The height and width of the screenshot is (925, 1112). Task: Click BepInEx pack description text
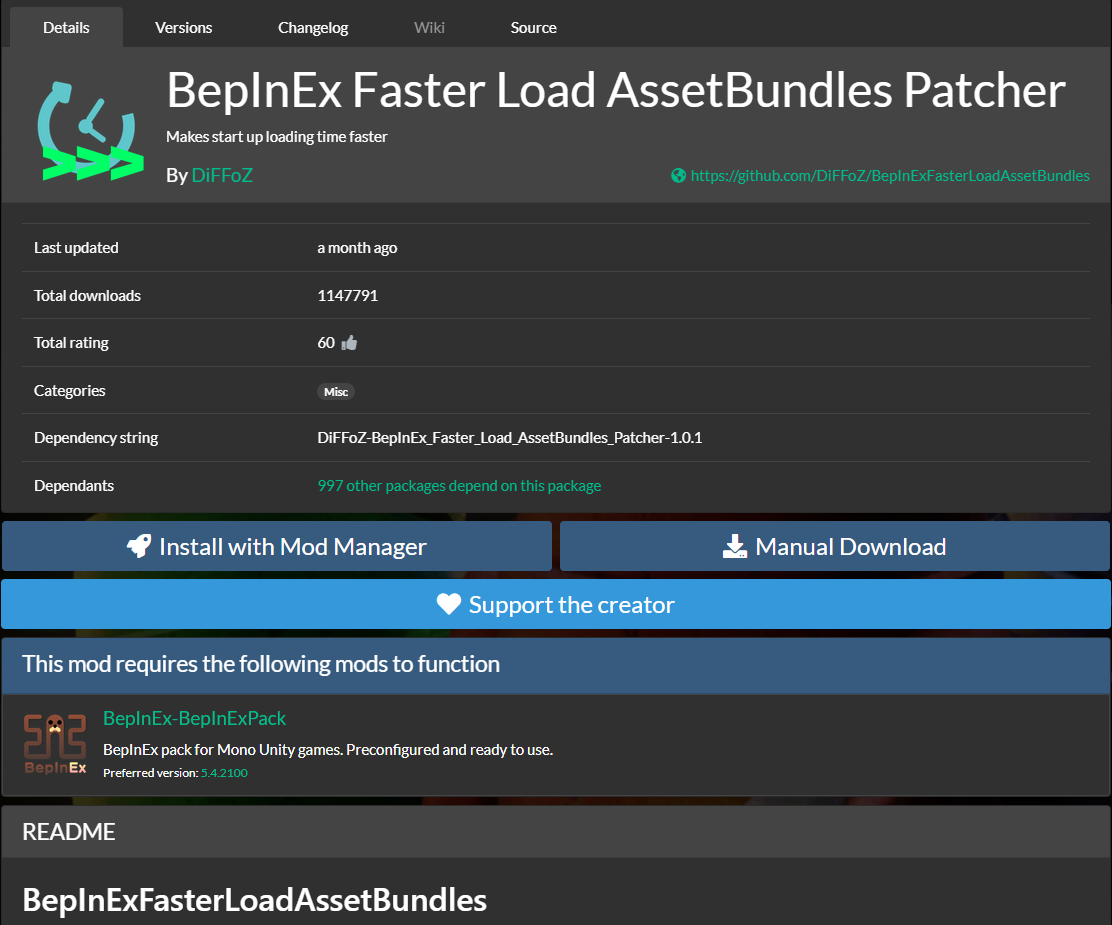(328, 750)
